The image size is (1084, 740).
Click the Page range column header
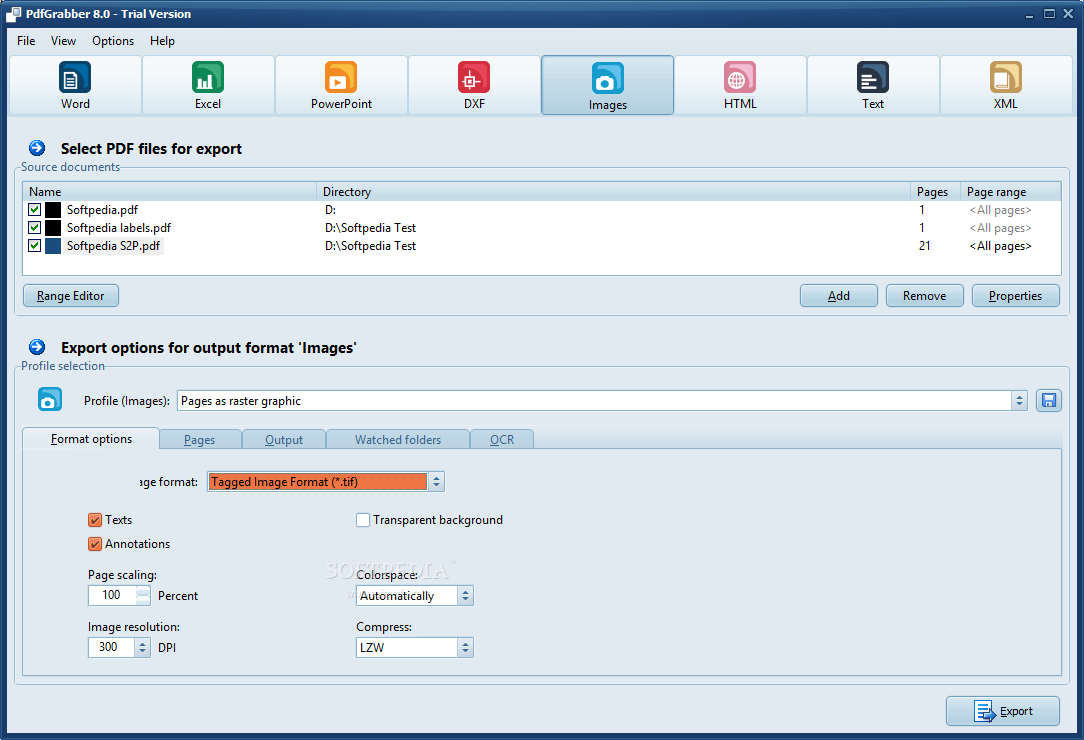click(1011, 192)
